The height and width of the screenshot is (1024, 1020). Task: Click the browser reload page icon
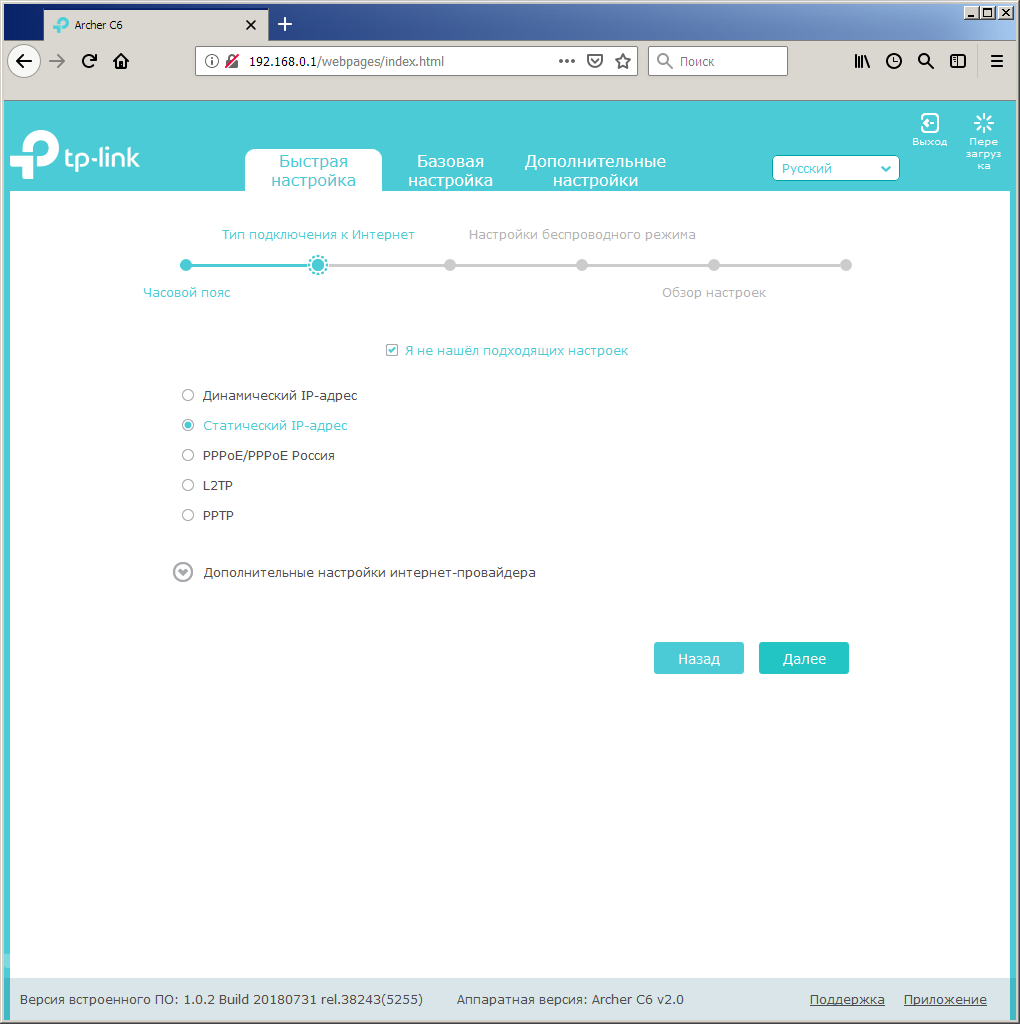(x=89, y=61)
